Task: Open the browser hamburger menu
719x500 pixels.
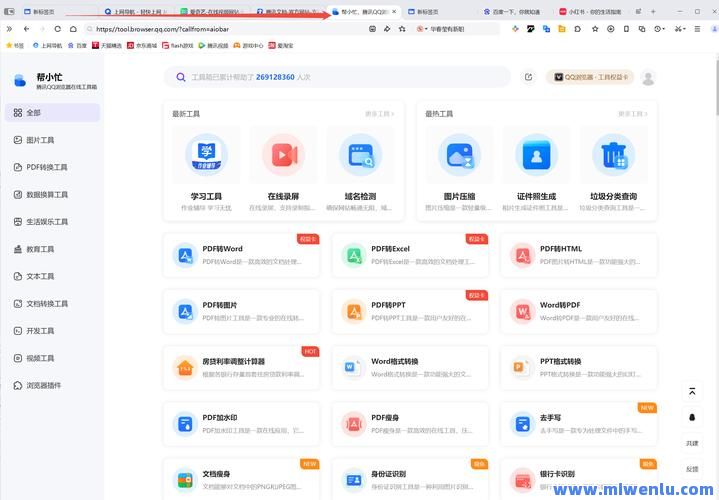Action: [x=697, y=29]
